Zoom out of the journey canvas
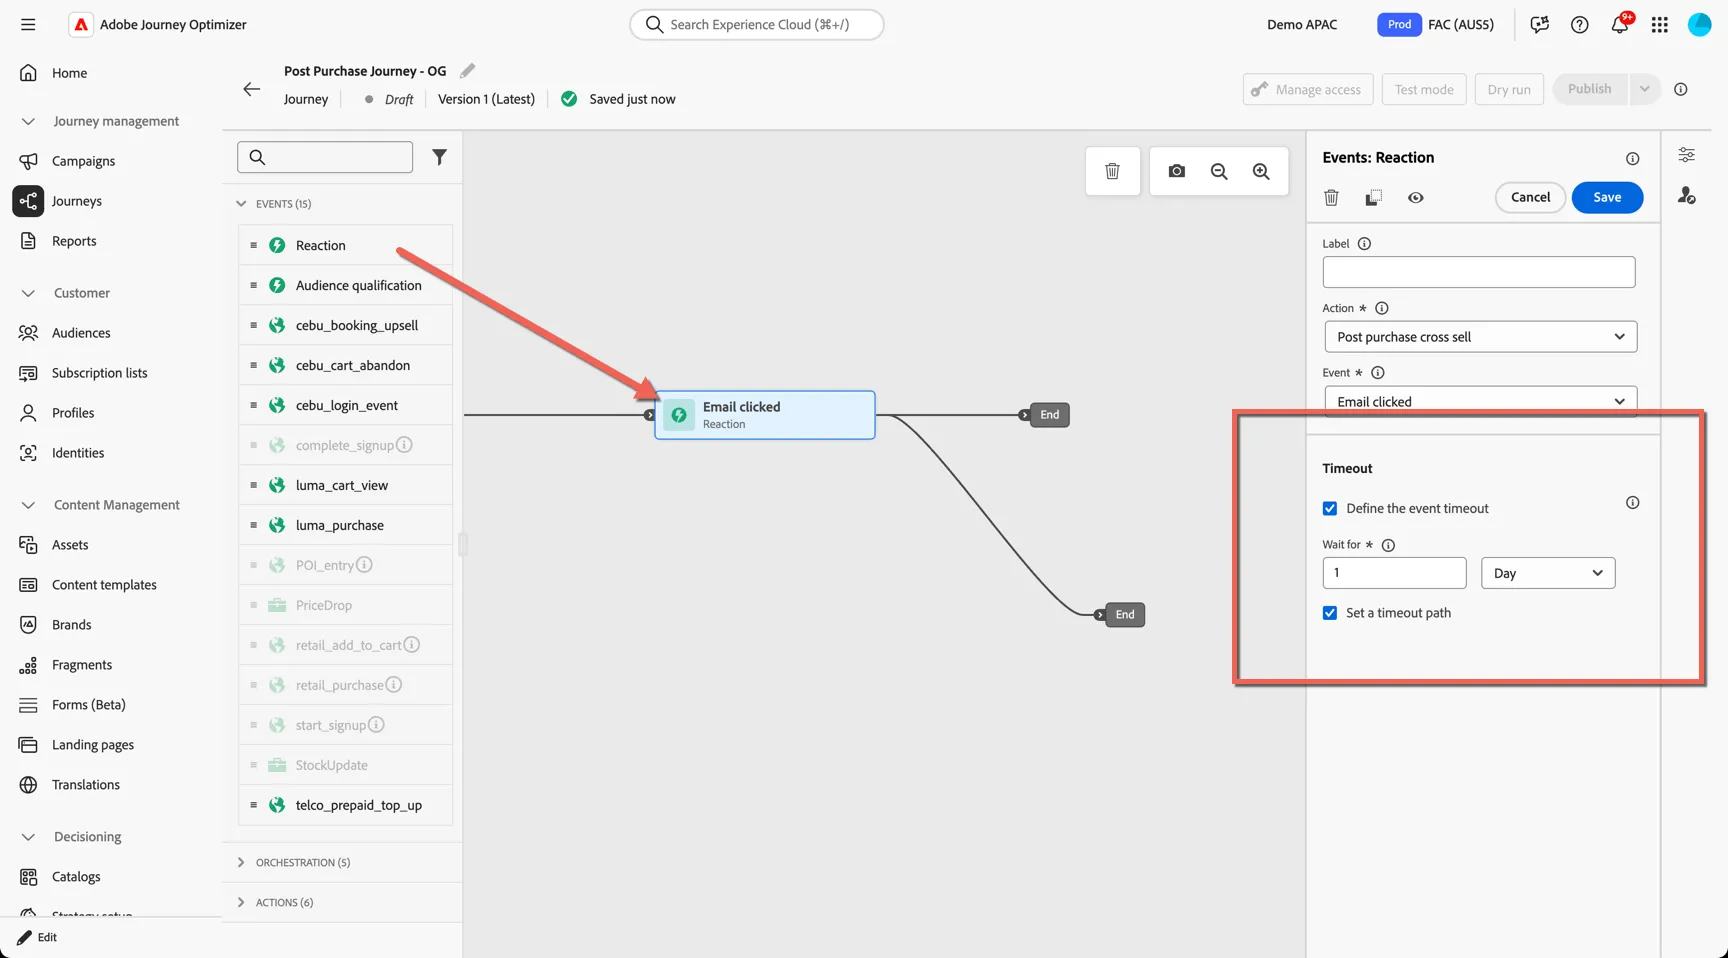This screenshot has width=1728, height=958. pos(1219,171)
